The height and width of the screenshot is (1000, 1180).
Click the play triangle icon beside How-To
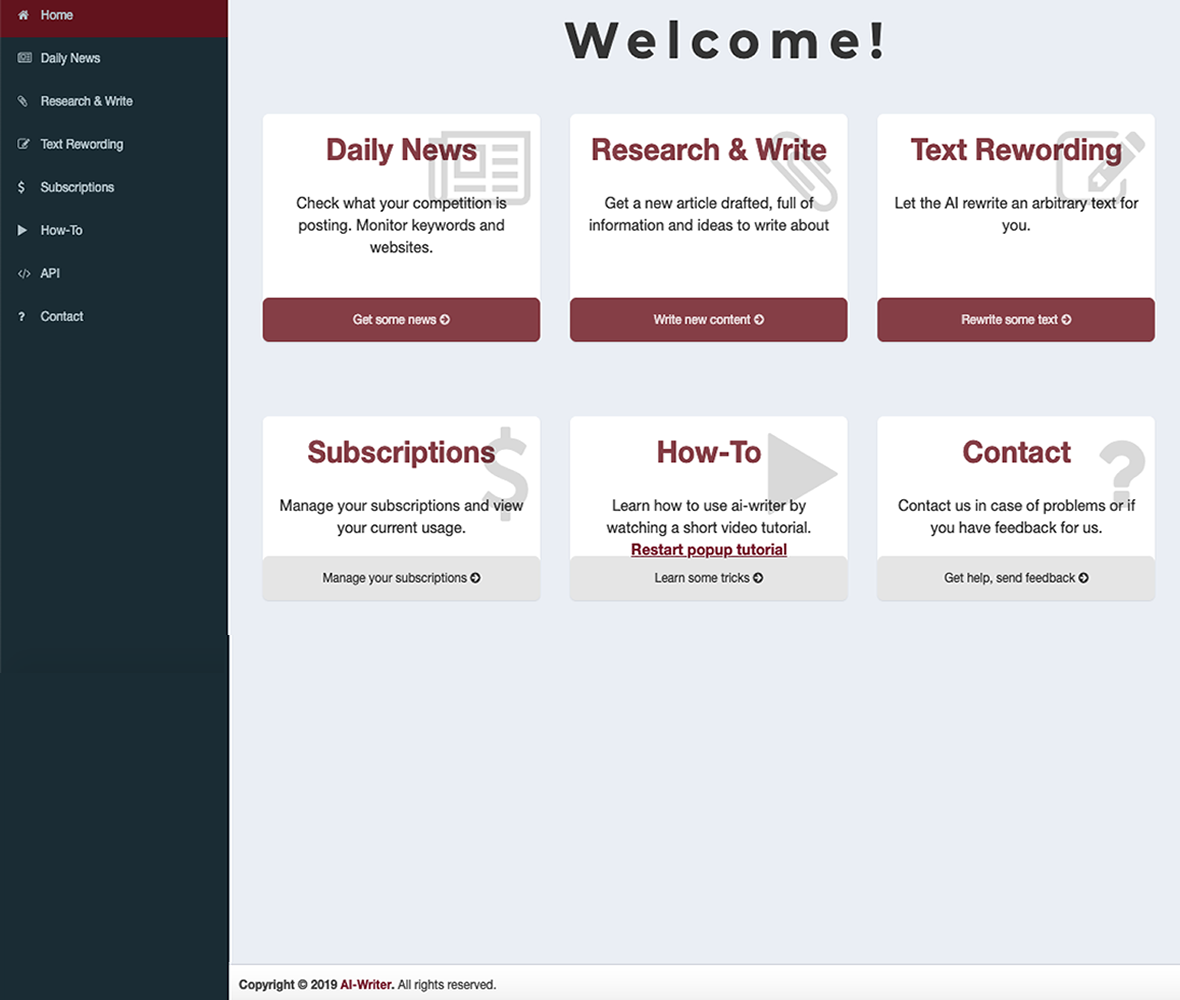tap(22, 230)
